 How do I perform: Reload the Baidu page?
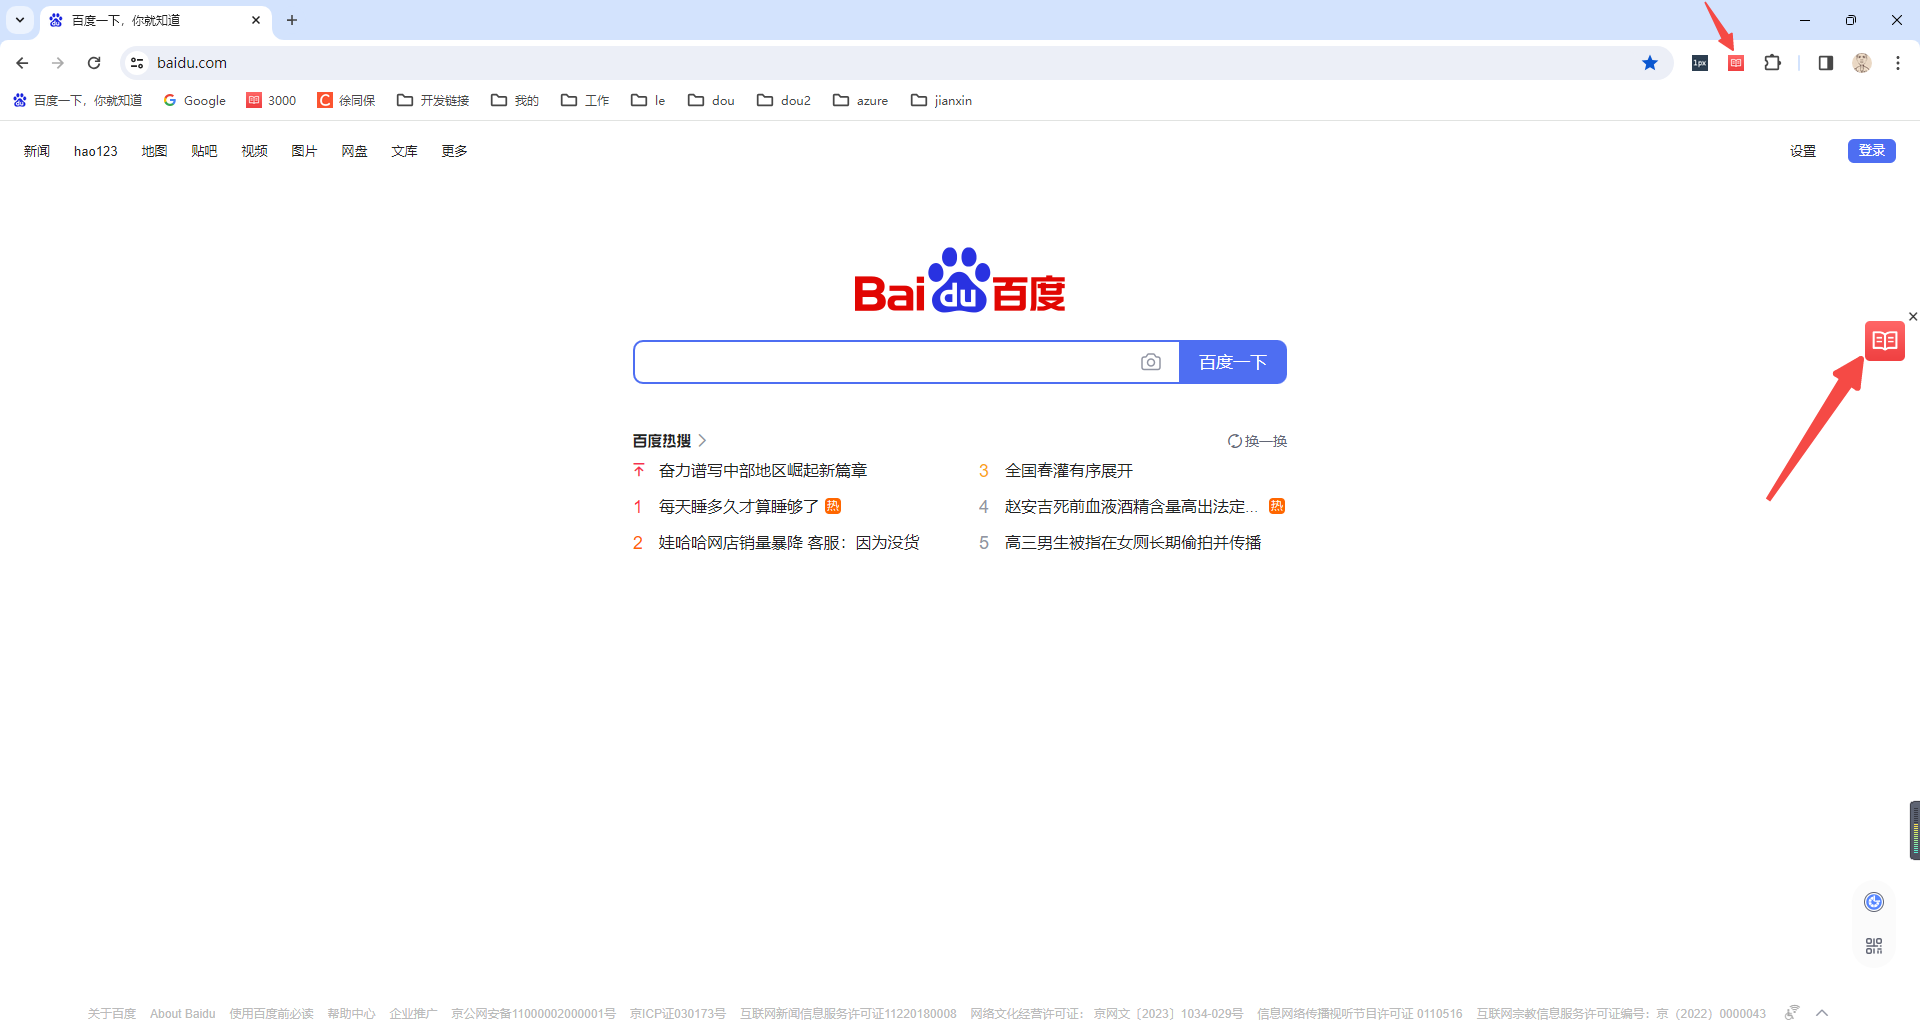click(x=94, y=63)
